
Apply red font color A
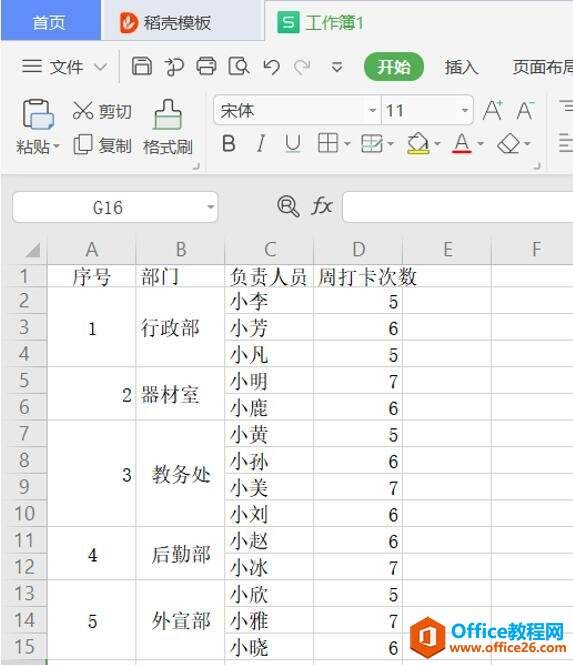462,143
